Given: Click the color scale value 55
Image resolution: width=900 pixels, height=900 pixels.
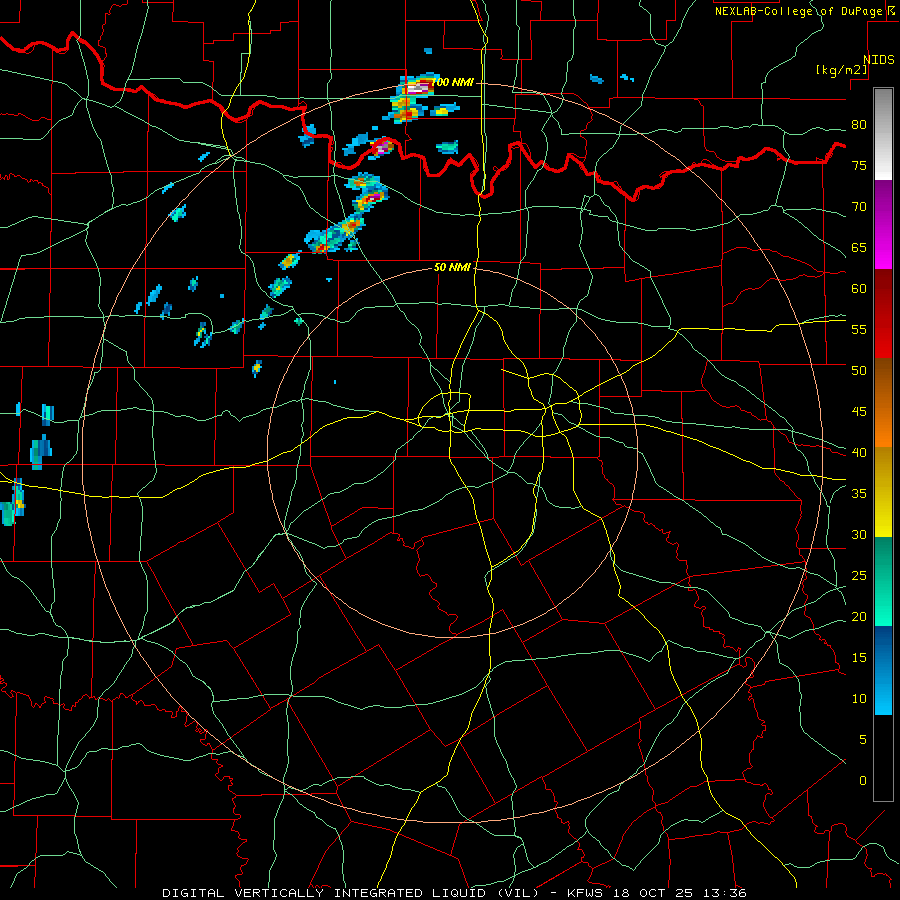Looking at the screenshot, I should click(x=859, y=329).
